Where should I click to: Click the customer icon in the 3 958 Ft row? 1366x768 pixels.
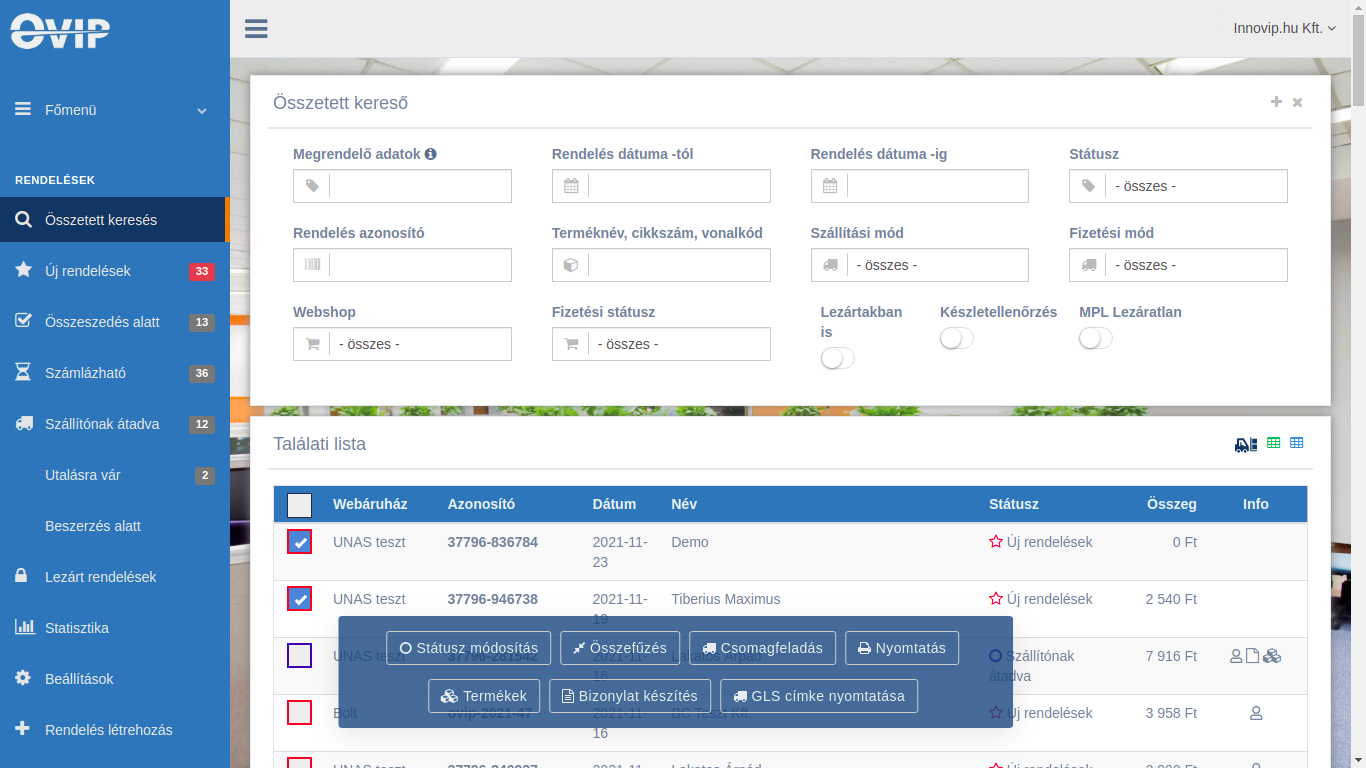click(1256, 713)
